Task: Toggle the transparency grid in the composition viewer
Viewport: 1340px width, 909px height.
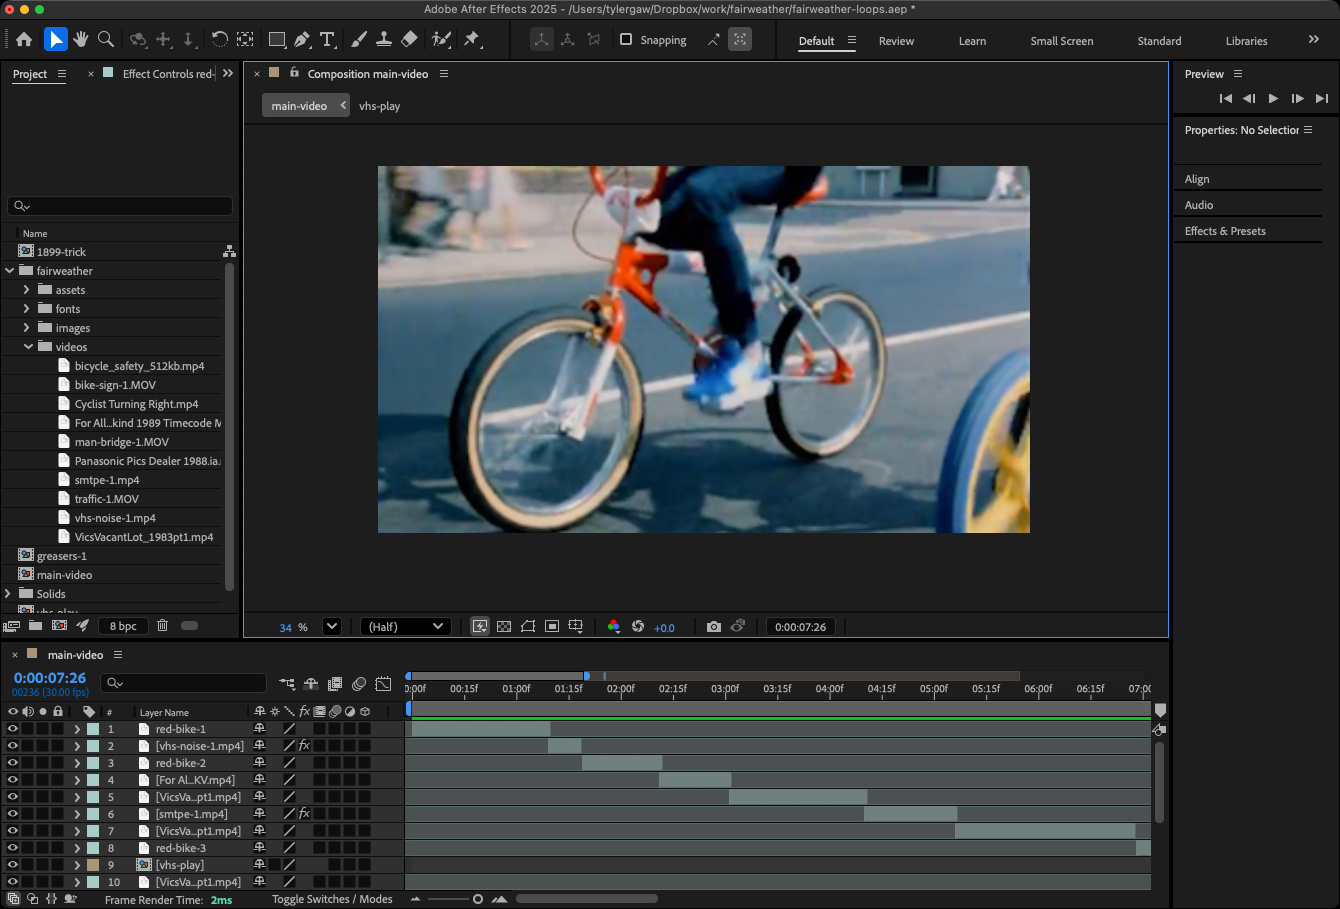Action: point(504,626)
